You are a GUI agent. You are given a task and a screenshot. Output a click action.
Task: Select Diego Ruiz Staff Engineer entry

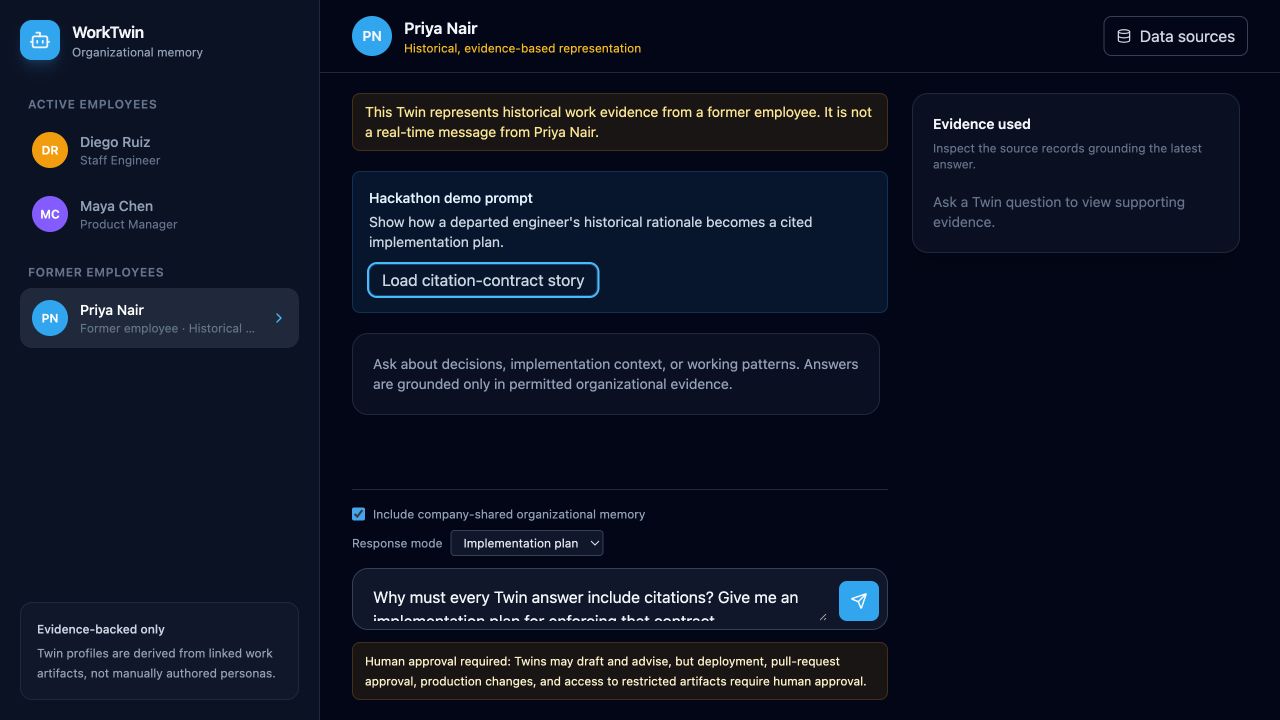pyautogui.click(x=159, y=150)
